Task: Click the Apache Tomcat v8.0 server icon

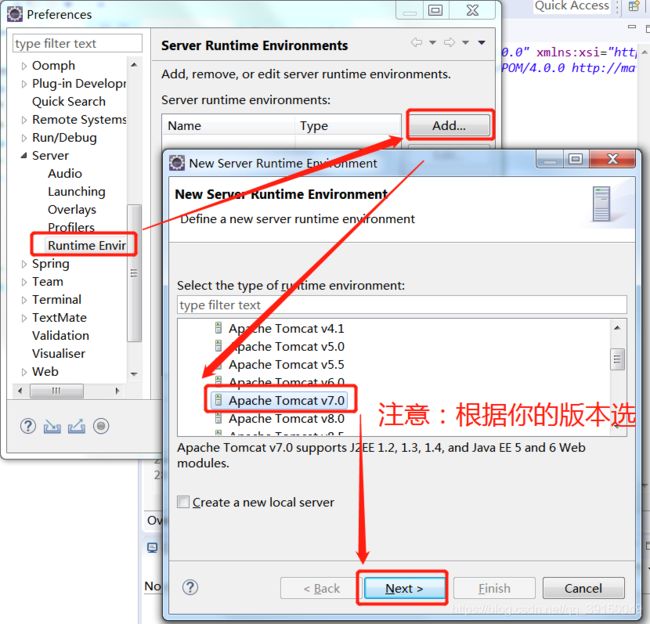Action: tap(218, 418)
